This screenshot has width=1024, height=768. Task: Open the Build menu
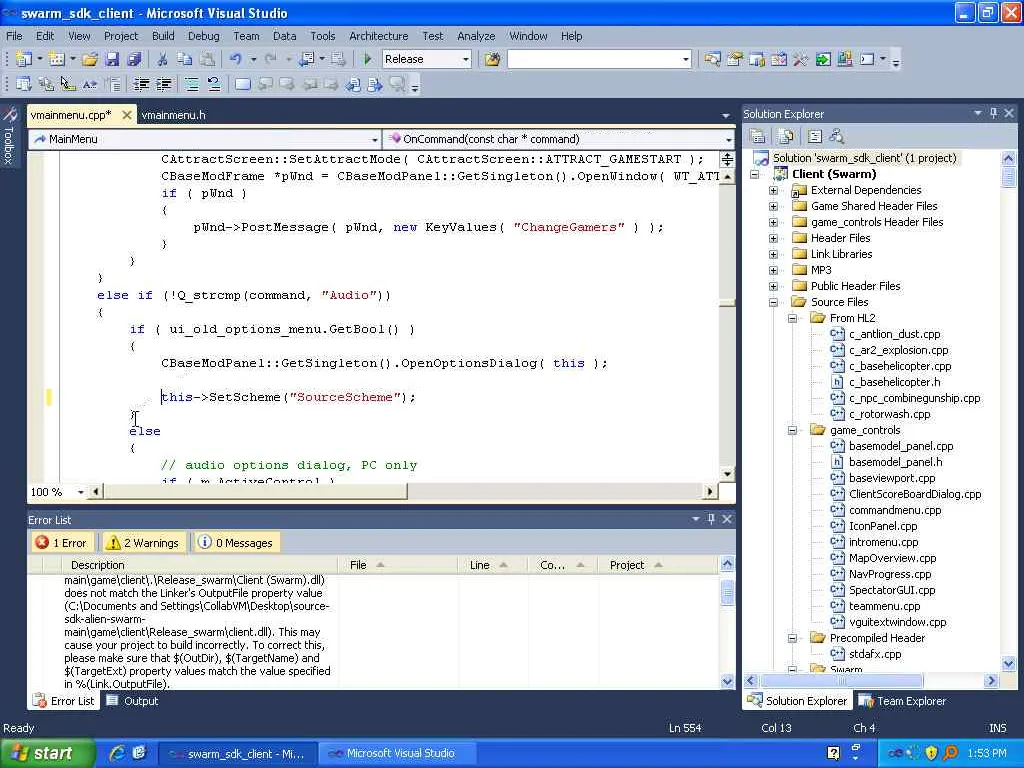click(163, 36)
